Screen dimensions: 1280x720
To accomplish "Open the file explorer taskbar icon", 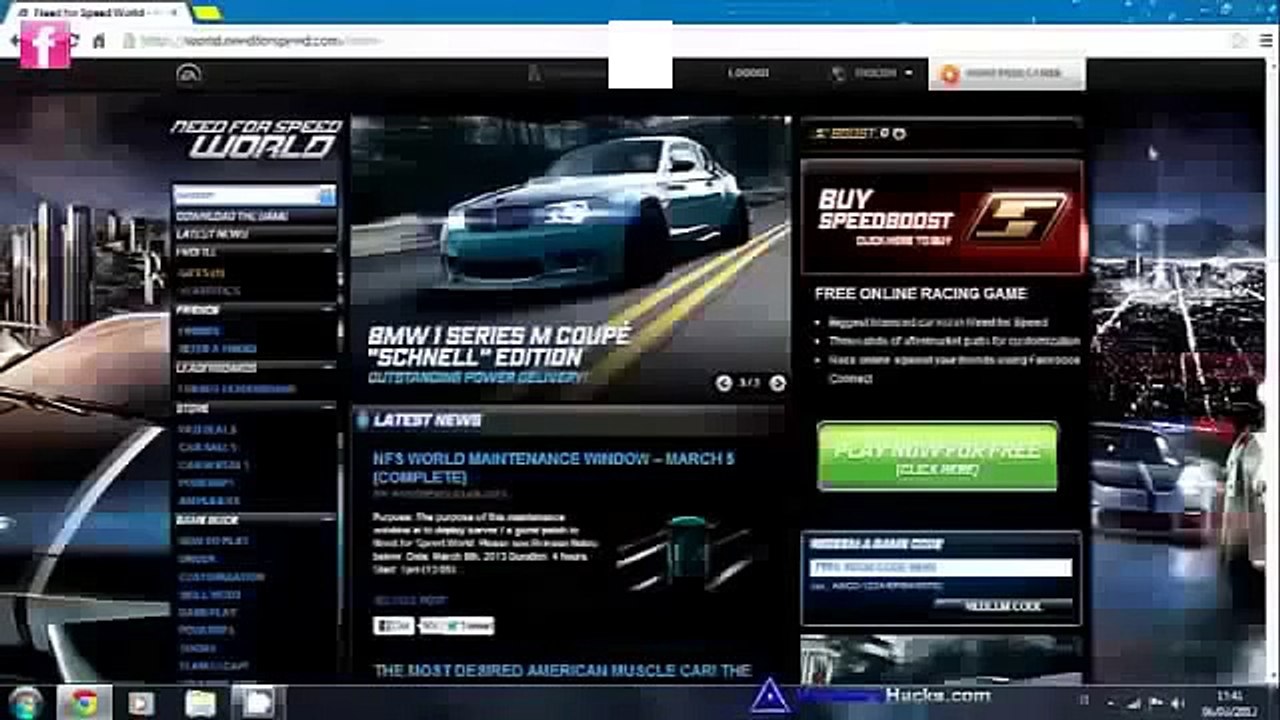I will tap(200, 703).
